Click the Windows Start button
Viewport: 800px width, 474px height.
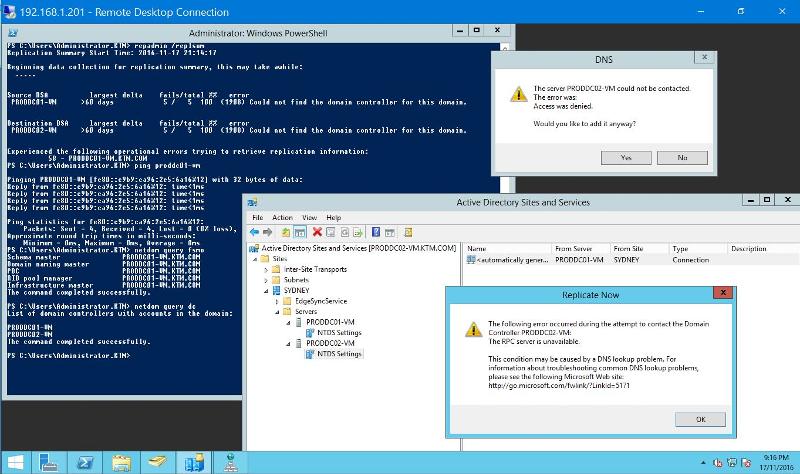tap(15, 463)
